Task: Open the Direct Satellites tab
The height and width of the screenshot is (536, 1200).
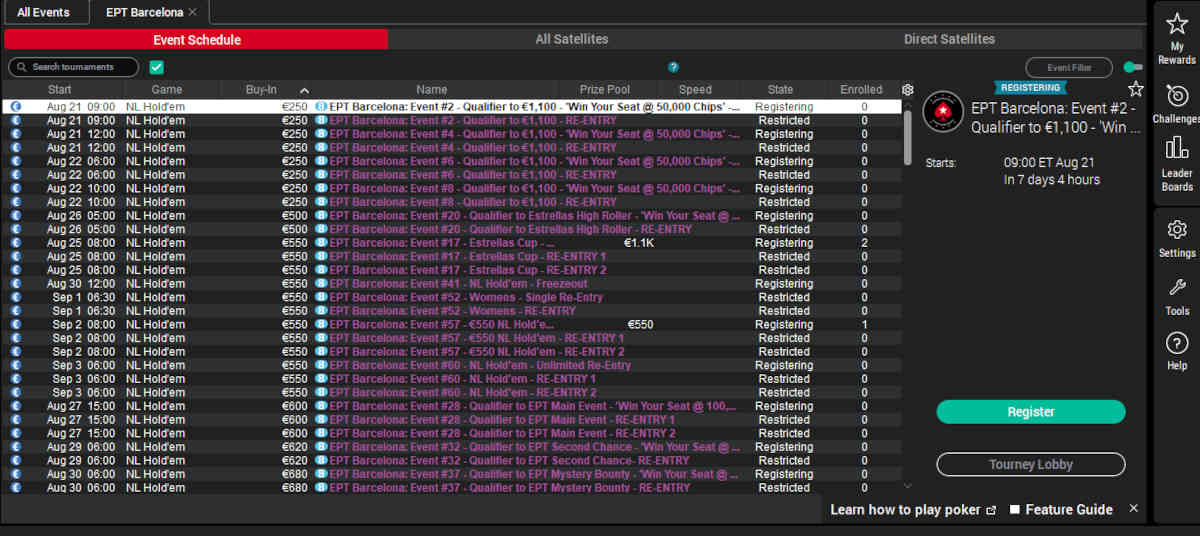Action: (949, 40)
